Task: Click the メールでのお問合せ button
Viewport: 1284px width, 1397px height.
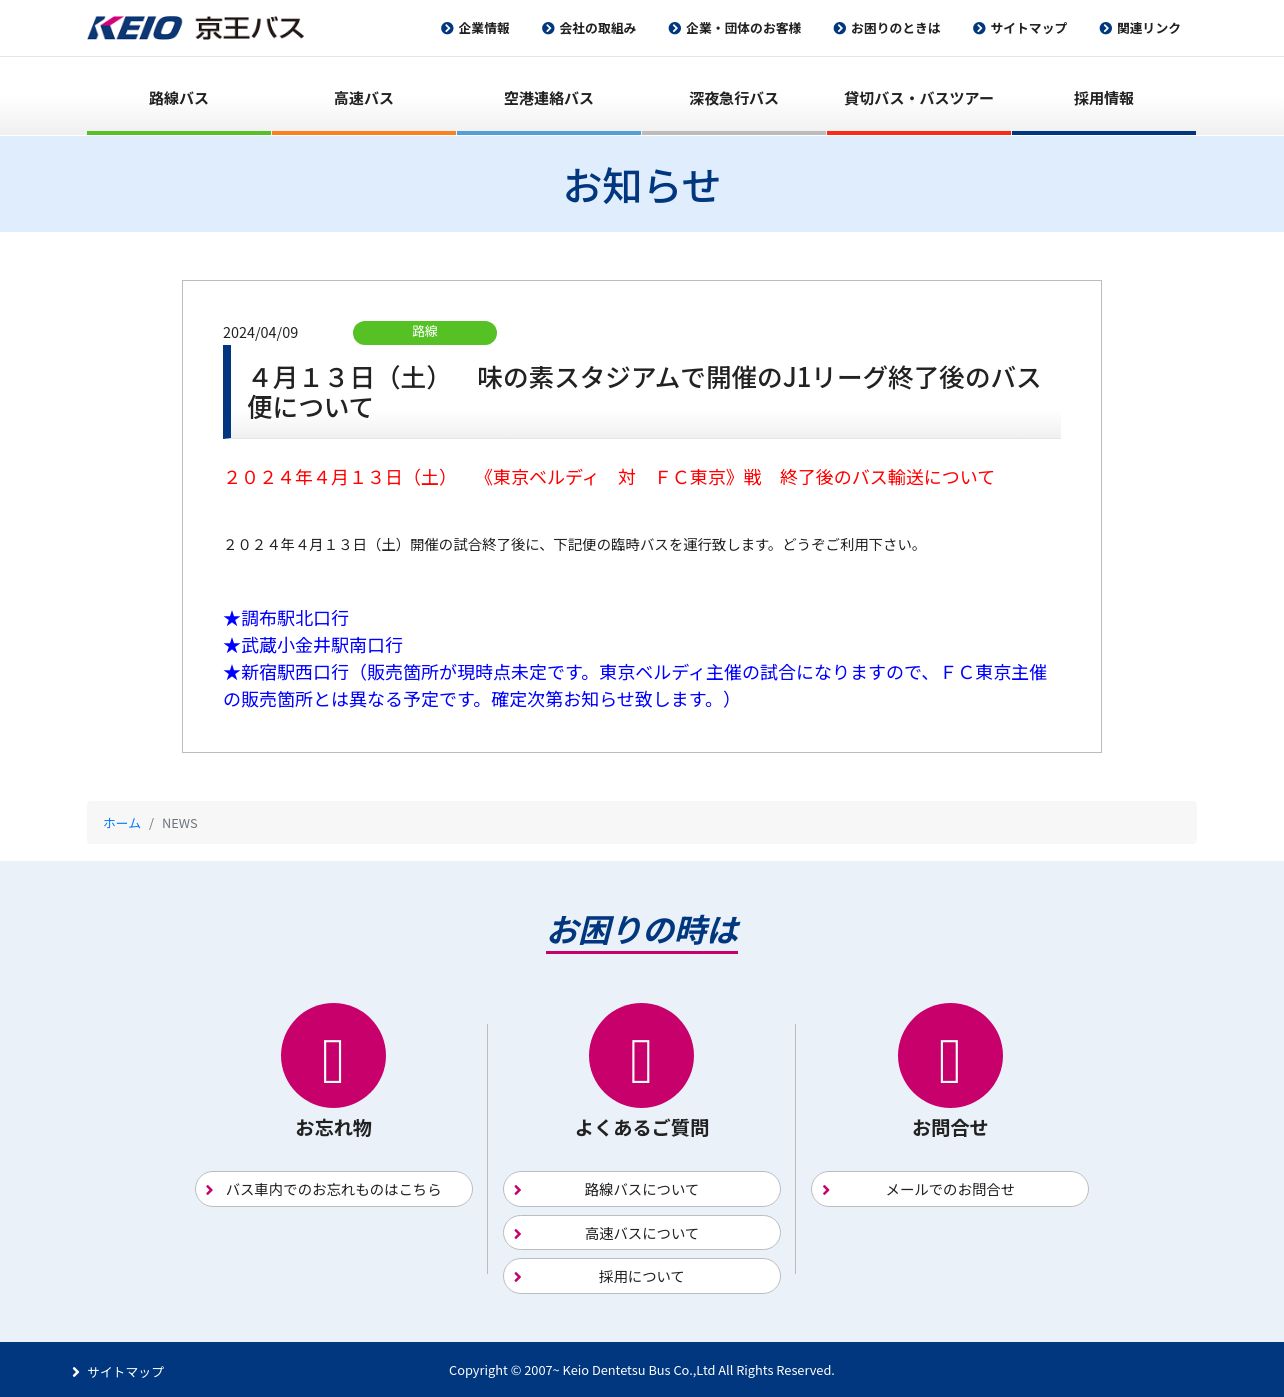Action: click(950, 1189)
